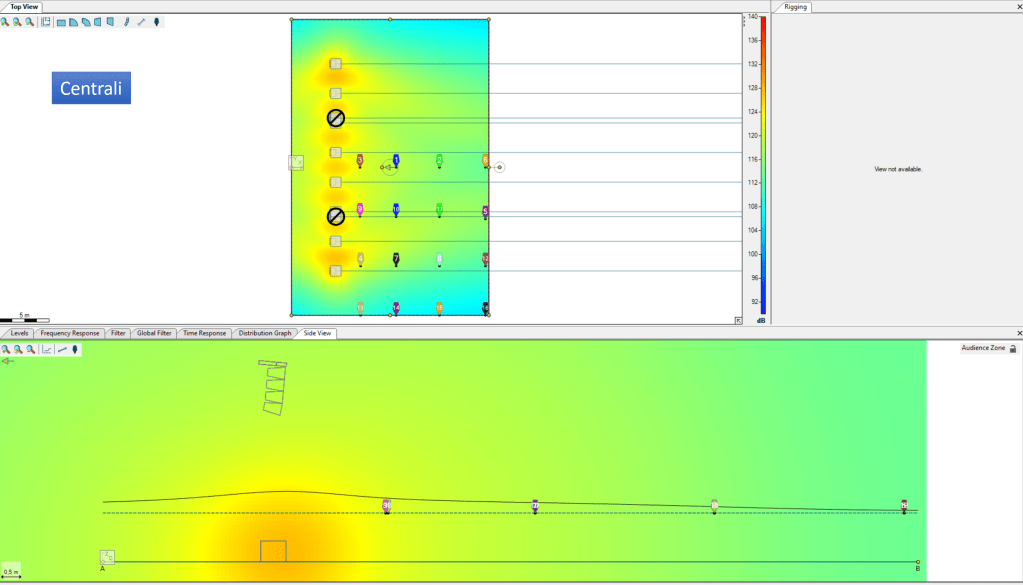Screen dimensions: 1023x585
Task: Select the diagonal line measurement tool in Top View
Action: coord(141,21)
